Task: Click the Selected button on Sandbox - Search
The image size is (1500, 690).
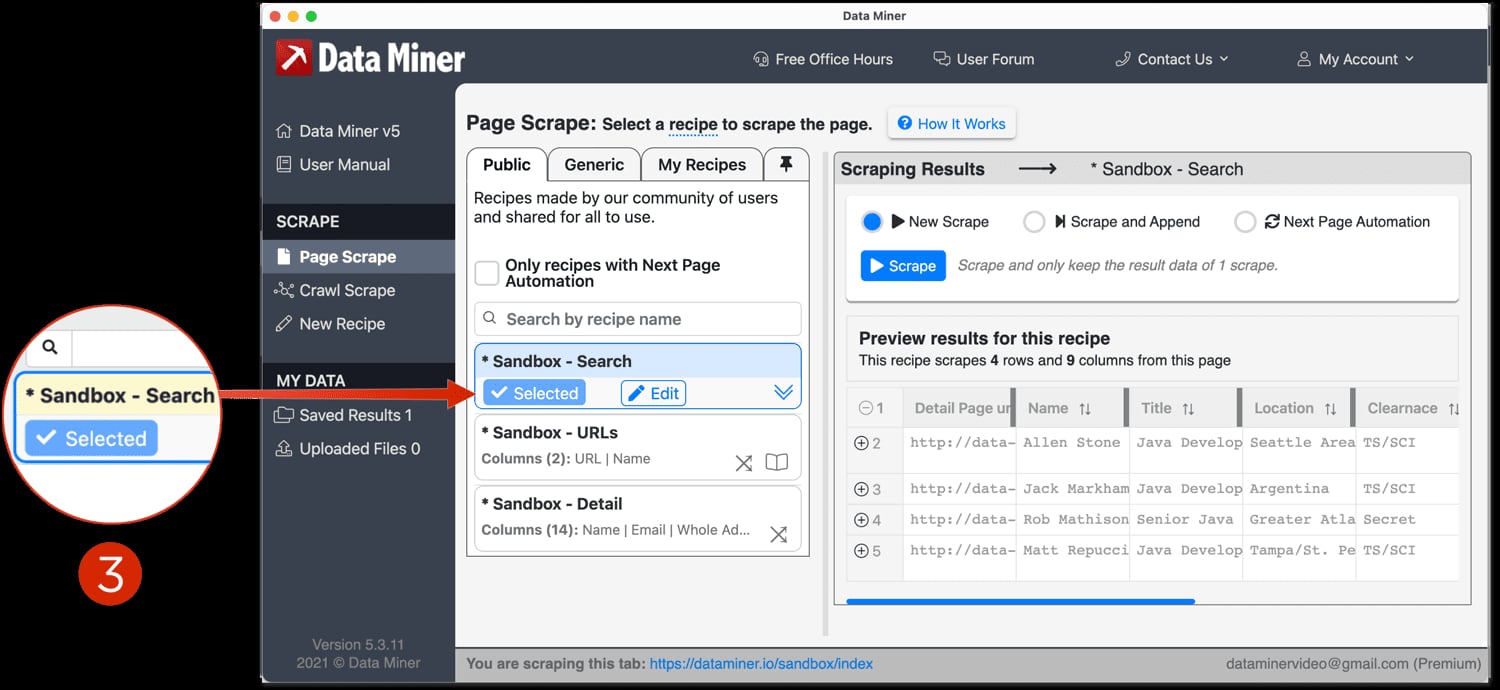Action: (x=534, y=393)
